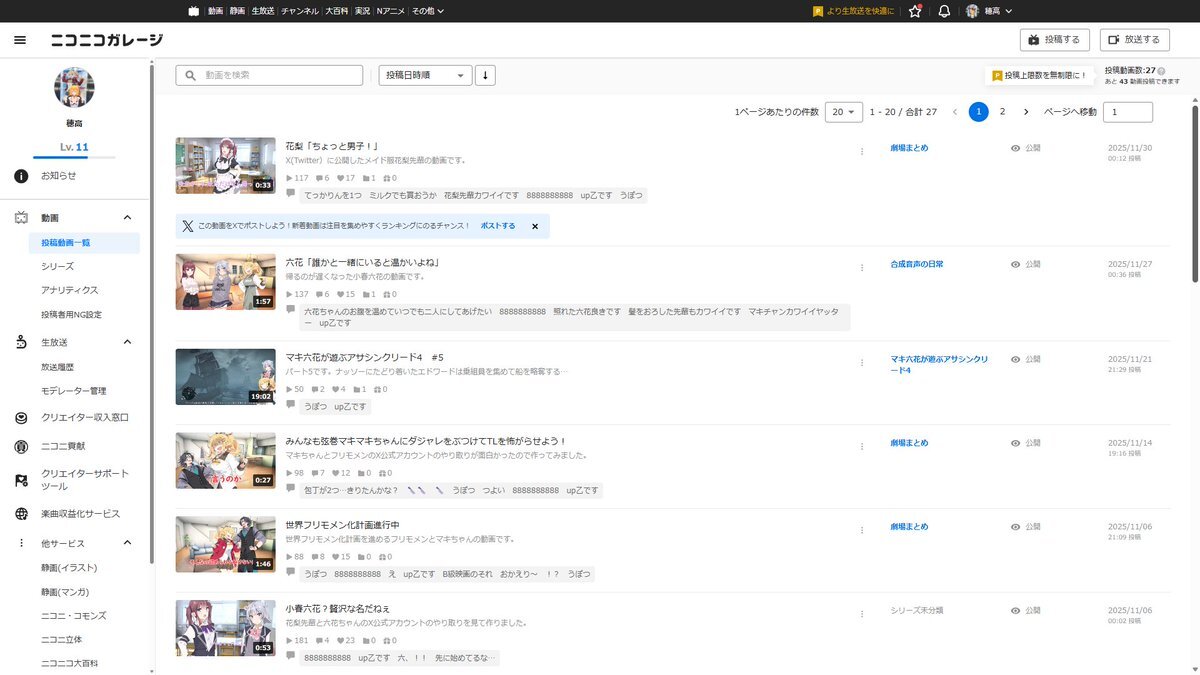The width and height of the screenshot is (1200, 675).
Task: Open 大百科 in top navigation bar
Action: tap(337, 11)
